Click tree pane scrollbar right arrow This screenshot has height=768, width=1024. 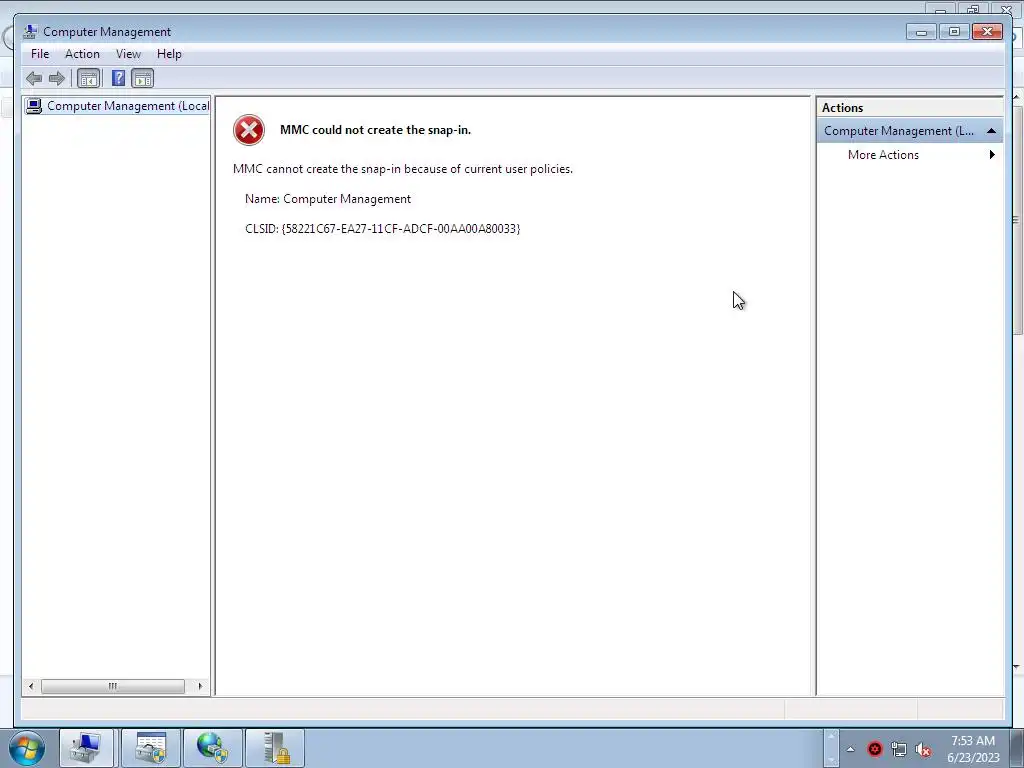point(200,686)
